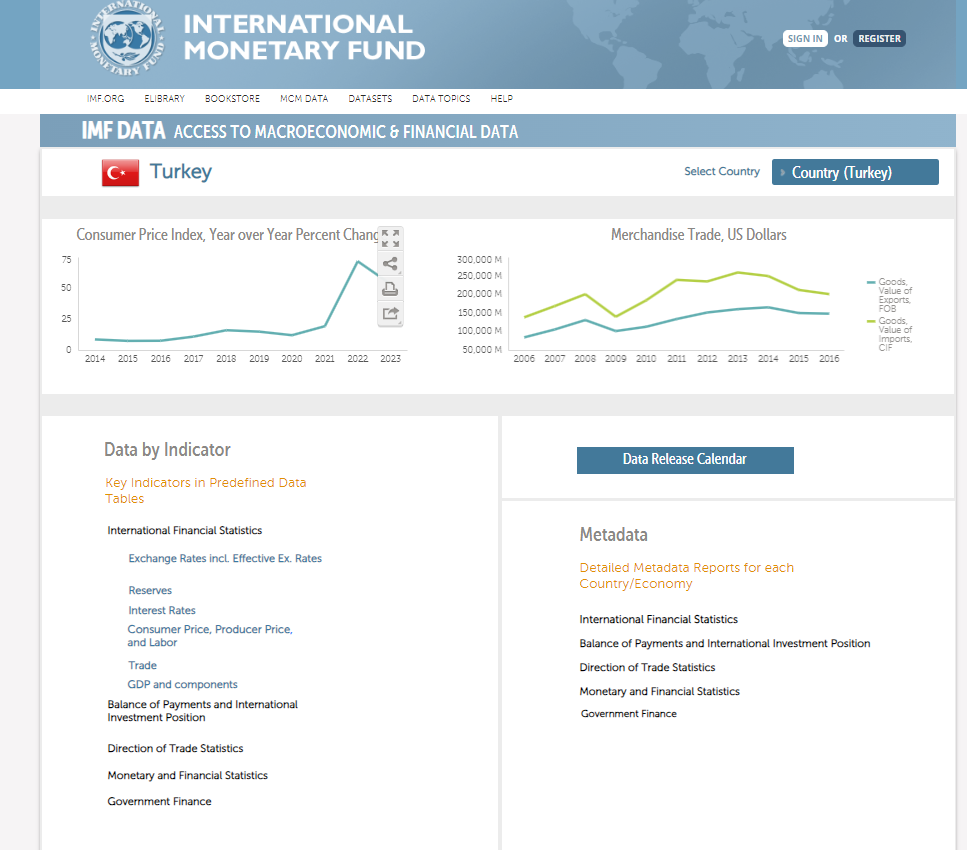Click the Merchandise Trade, US Dollars chart title
This screenshot has height=850, width=967.
pos(698,234)
